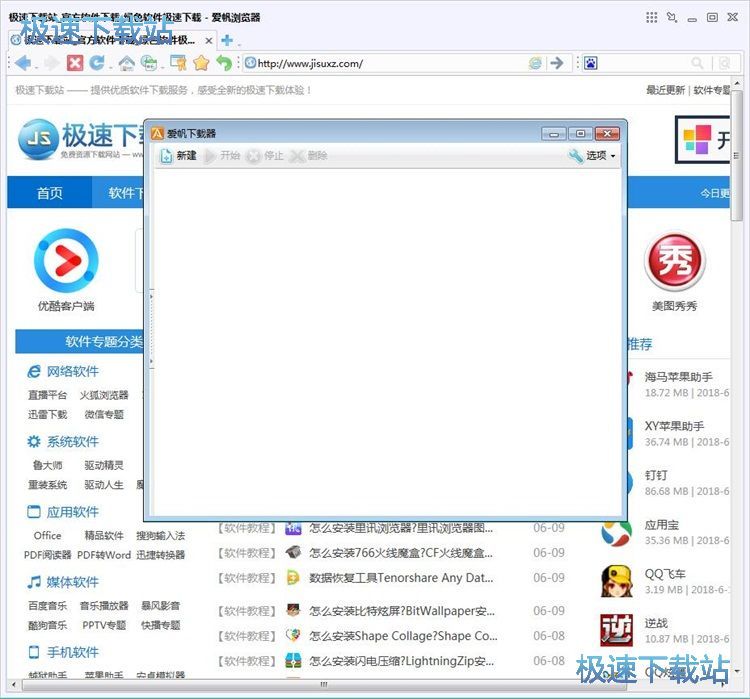Open a new tab with the plus icon
This screenshot has width=750, height=699.
pyautogui.click(x=227, y=41)
